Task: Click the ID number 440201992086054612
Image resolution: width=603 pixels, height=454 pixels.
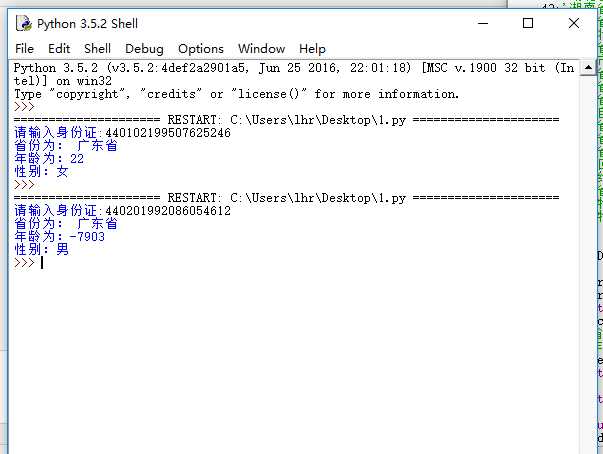Action: click(x=168, y=211)
